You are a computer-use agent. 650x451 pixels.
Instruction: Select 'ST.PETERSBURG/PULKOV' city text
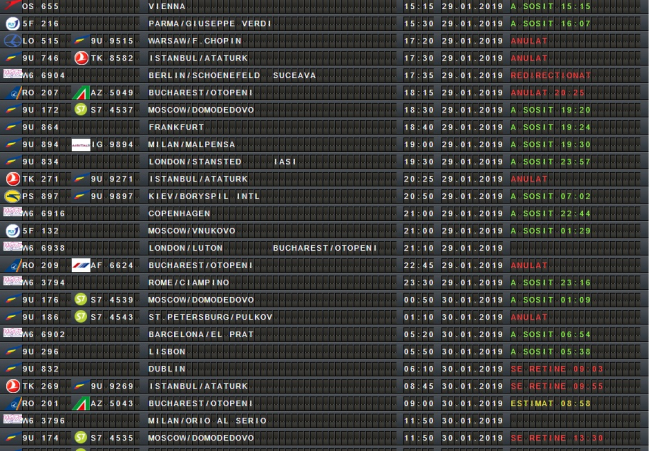(x=211, y=317)
